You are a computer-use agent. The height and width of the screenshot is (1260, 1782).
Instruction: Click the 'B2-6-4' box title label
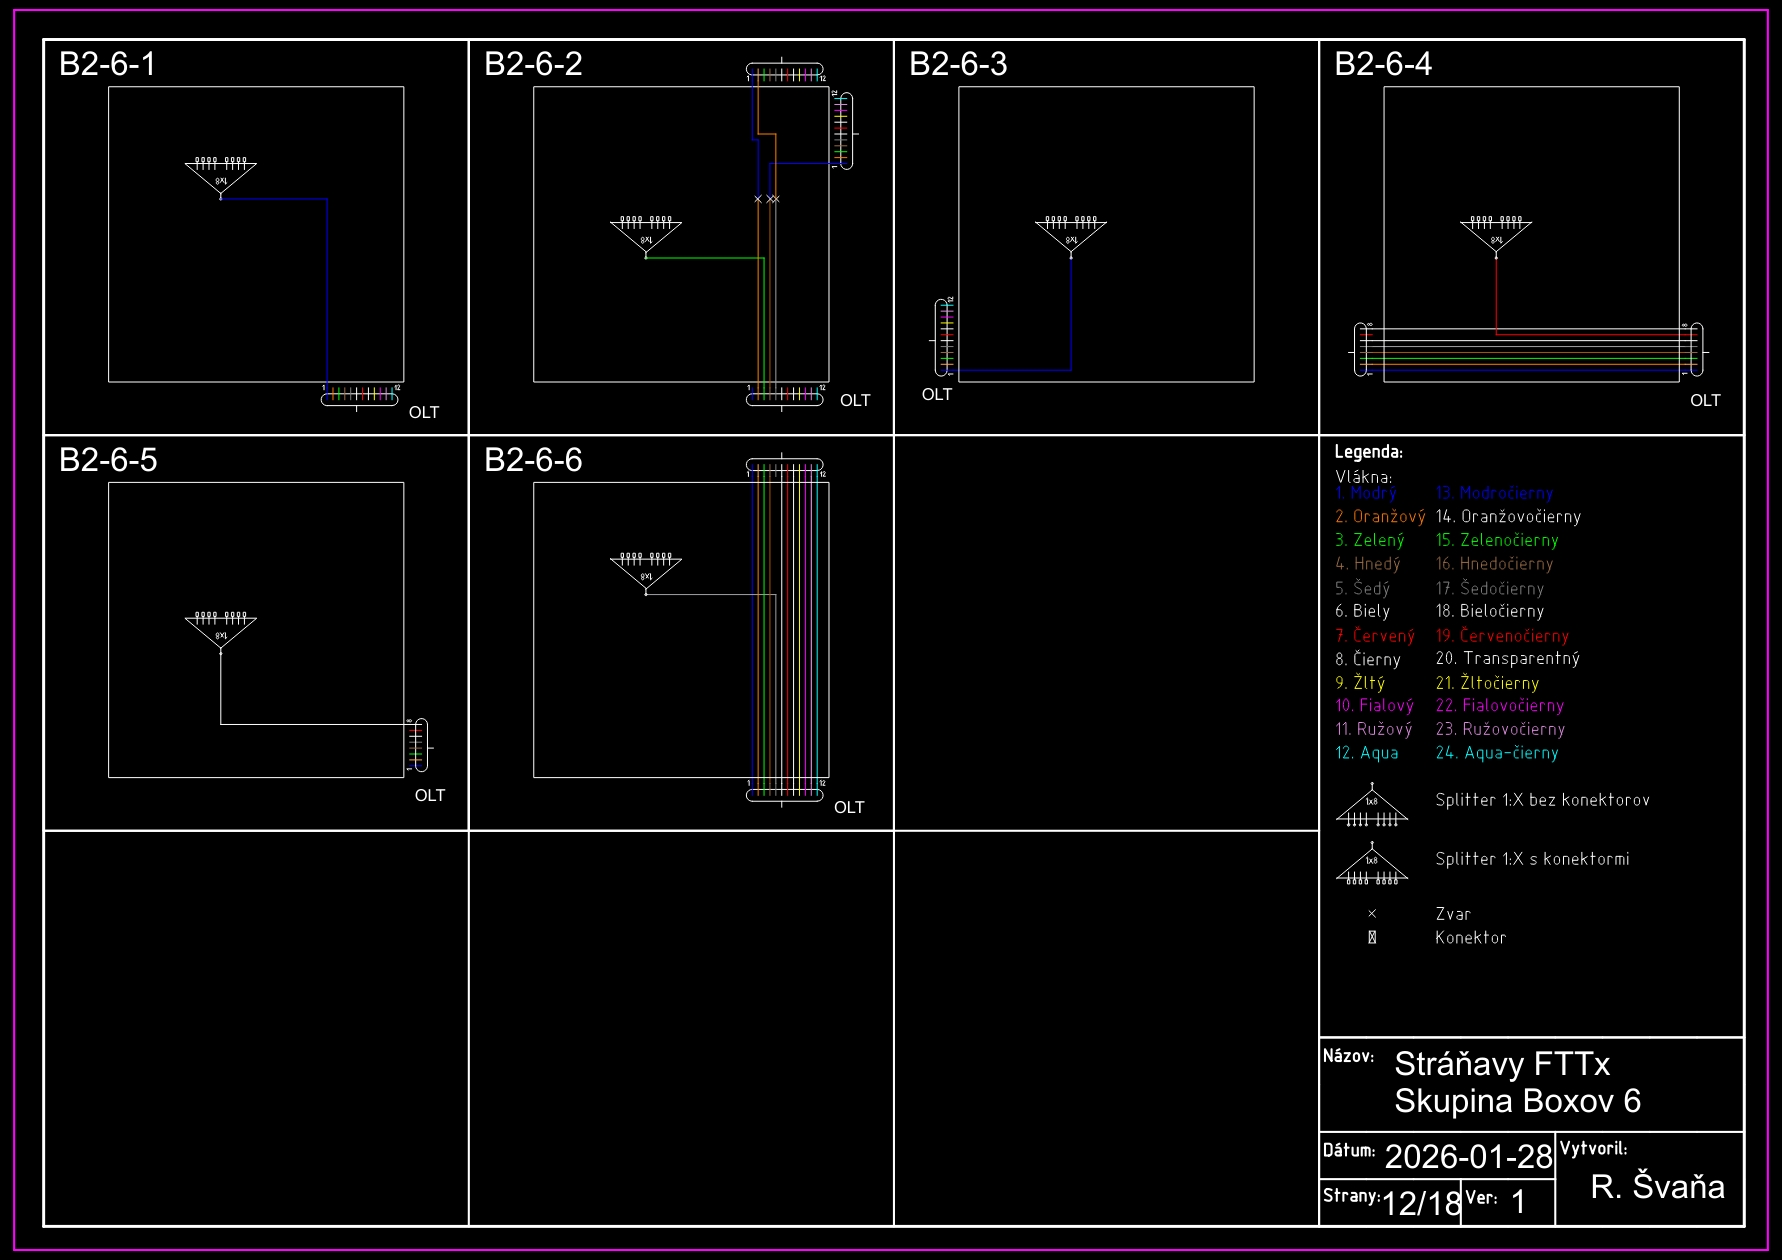pyautogui.click(x=1382, y=64)
